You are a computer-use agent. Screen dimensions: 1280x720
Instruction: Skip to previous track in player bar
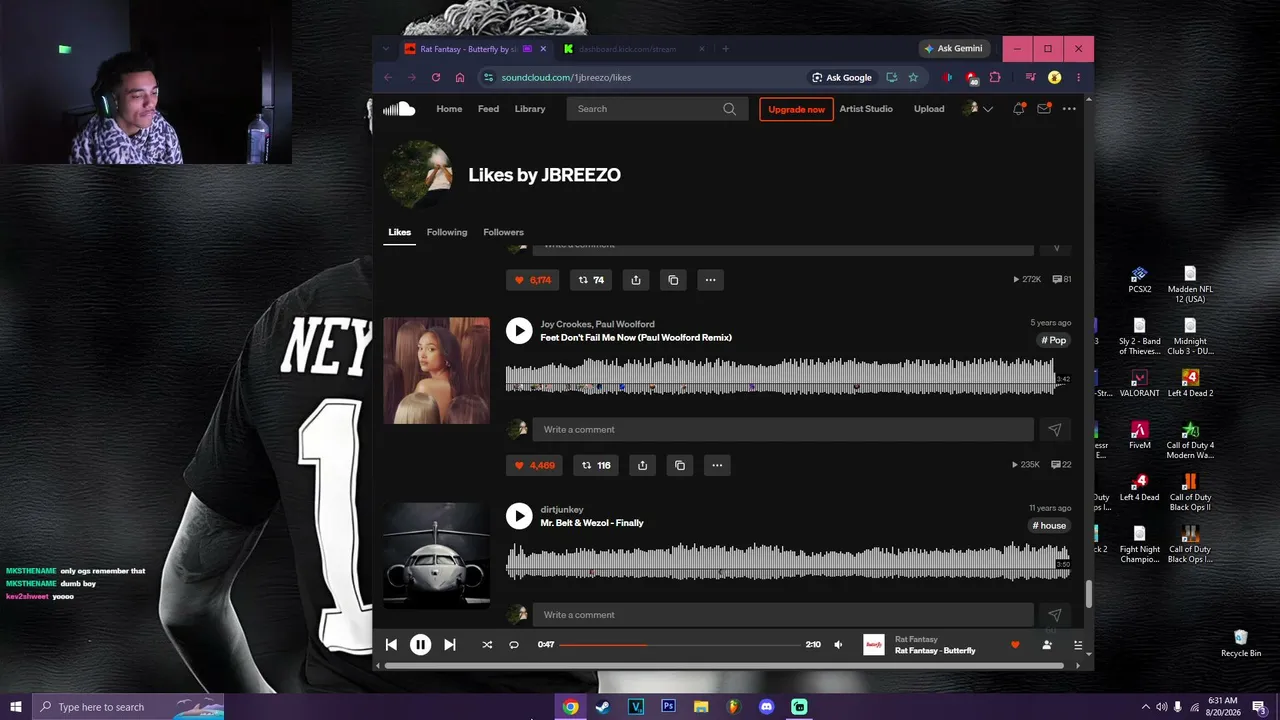pyautogui.click(x=391, y=645)
